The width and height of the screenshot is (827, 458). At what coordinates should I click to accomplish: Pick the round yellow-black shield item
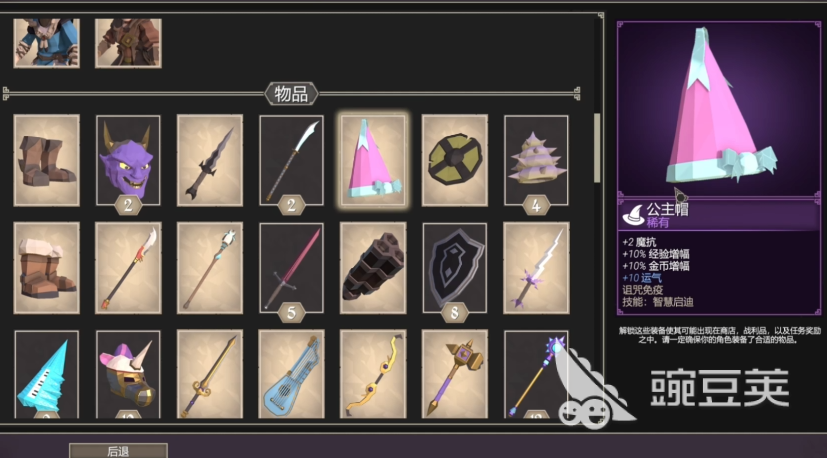point(455,160)
